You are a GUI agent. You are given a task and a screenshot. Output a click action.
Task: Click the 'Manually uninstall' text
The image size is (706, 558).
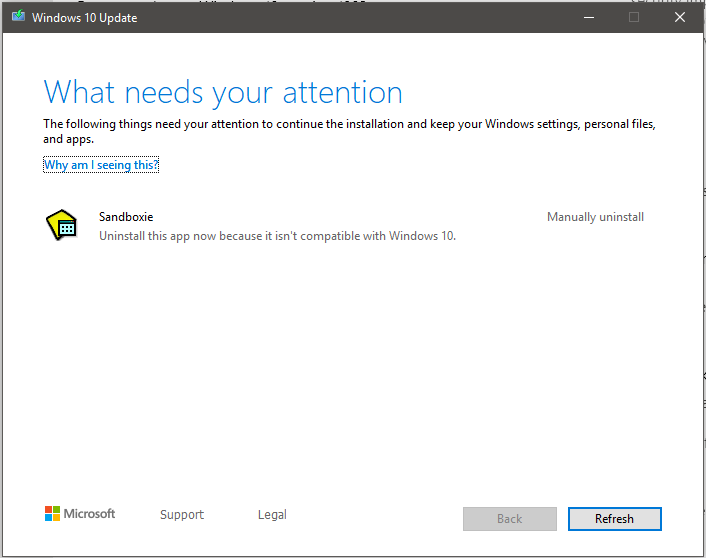click(x=595, y=217)
